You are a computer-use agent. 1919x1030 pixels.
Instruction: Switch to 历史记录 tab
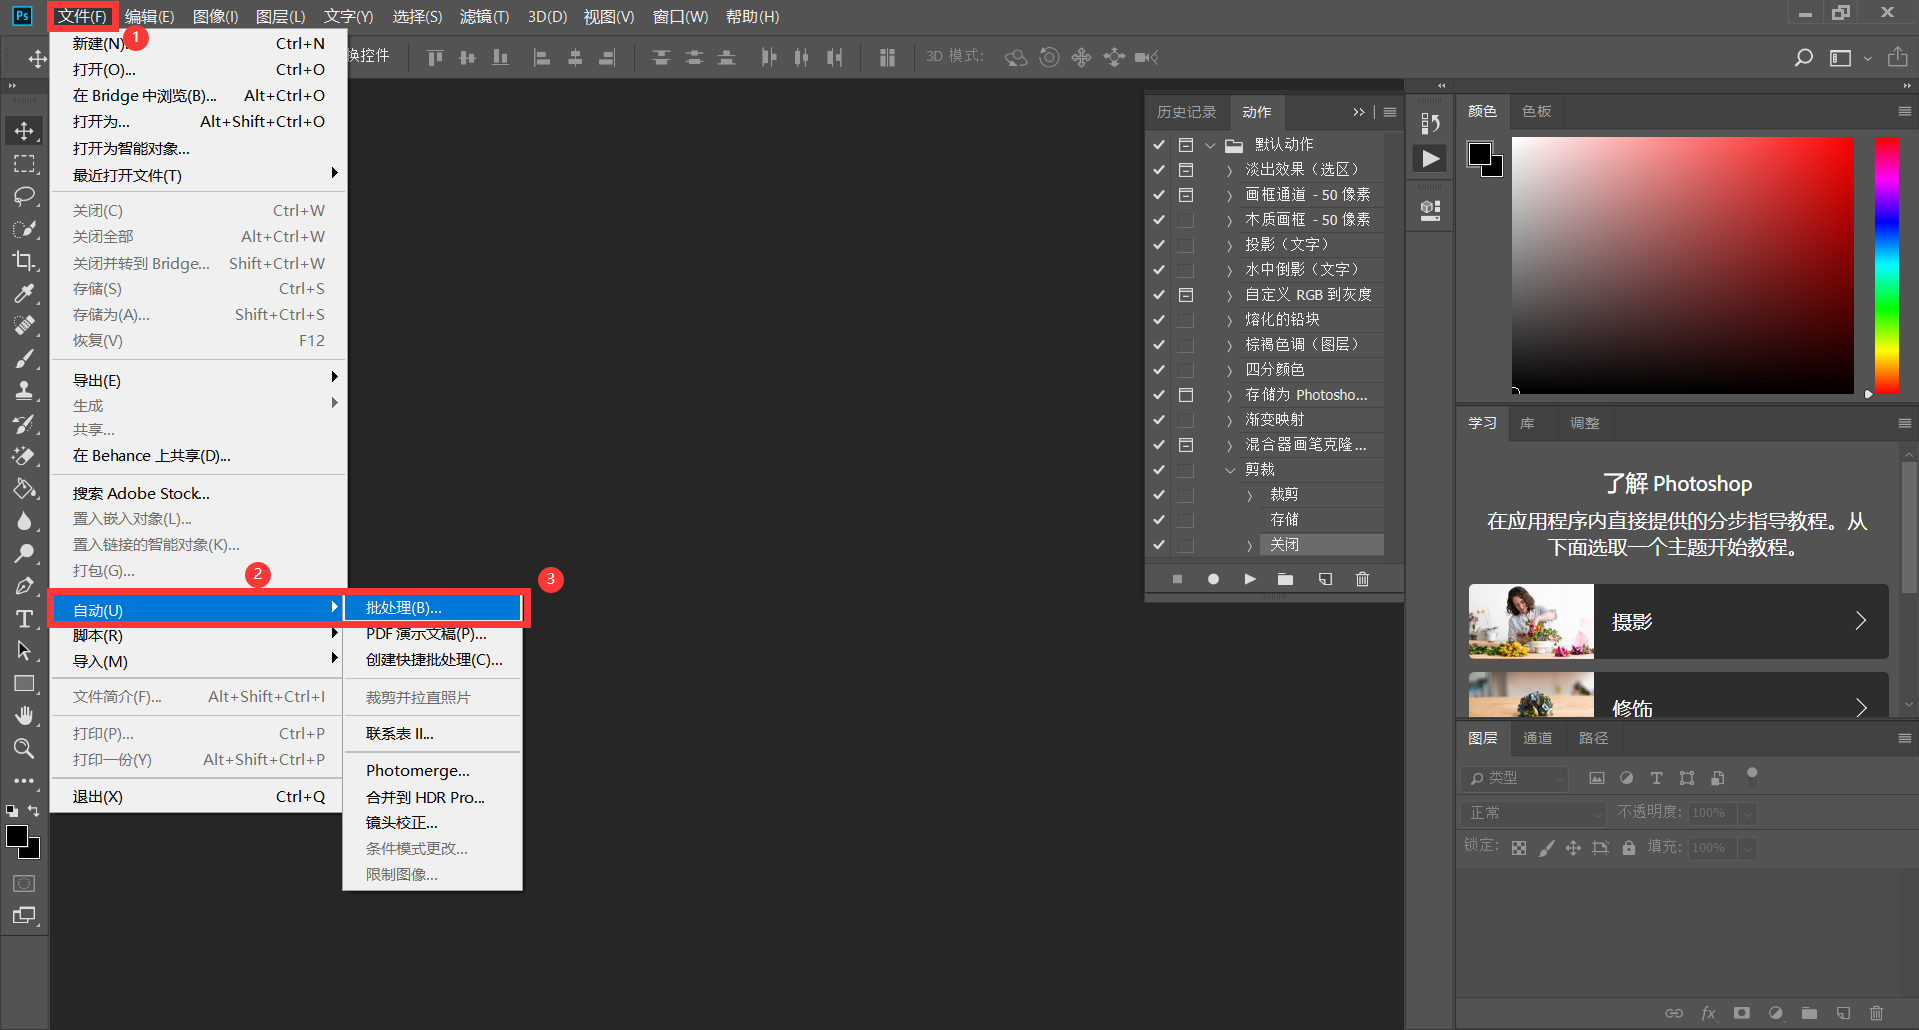point(1187,112)
